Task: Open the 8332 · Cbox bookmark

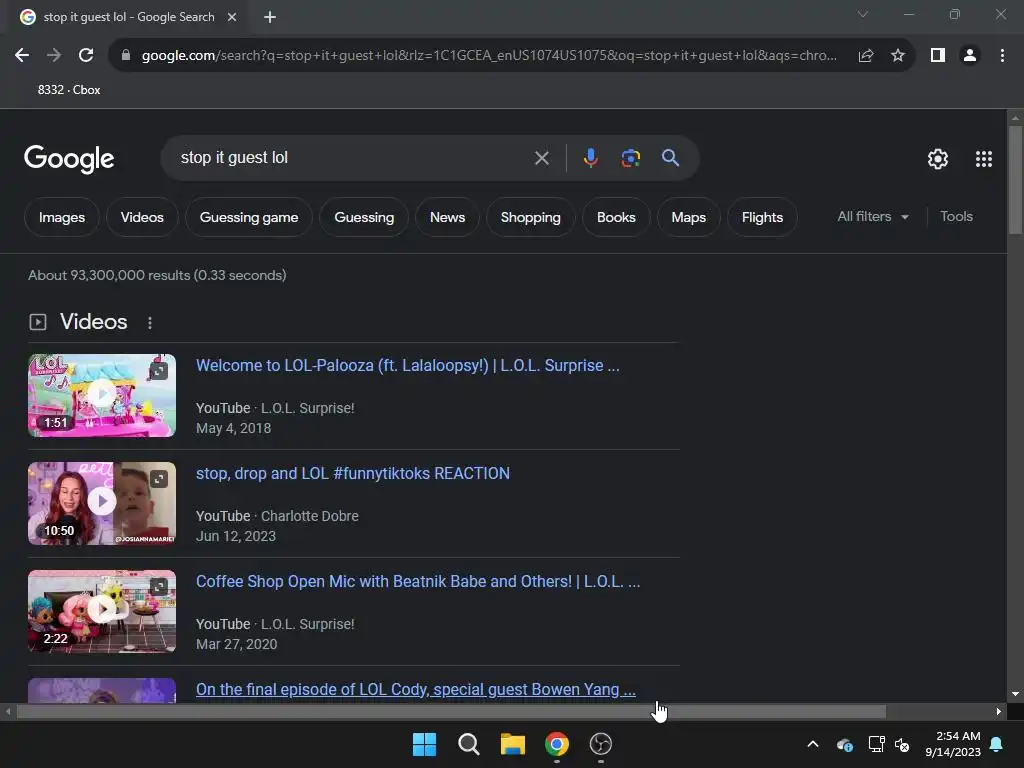Action: point(69,89)
